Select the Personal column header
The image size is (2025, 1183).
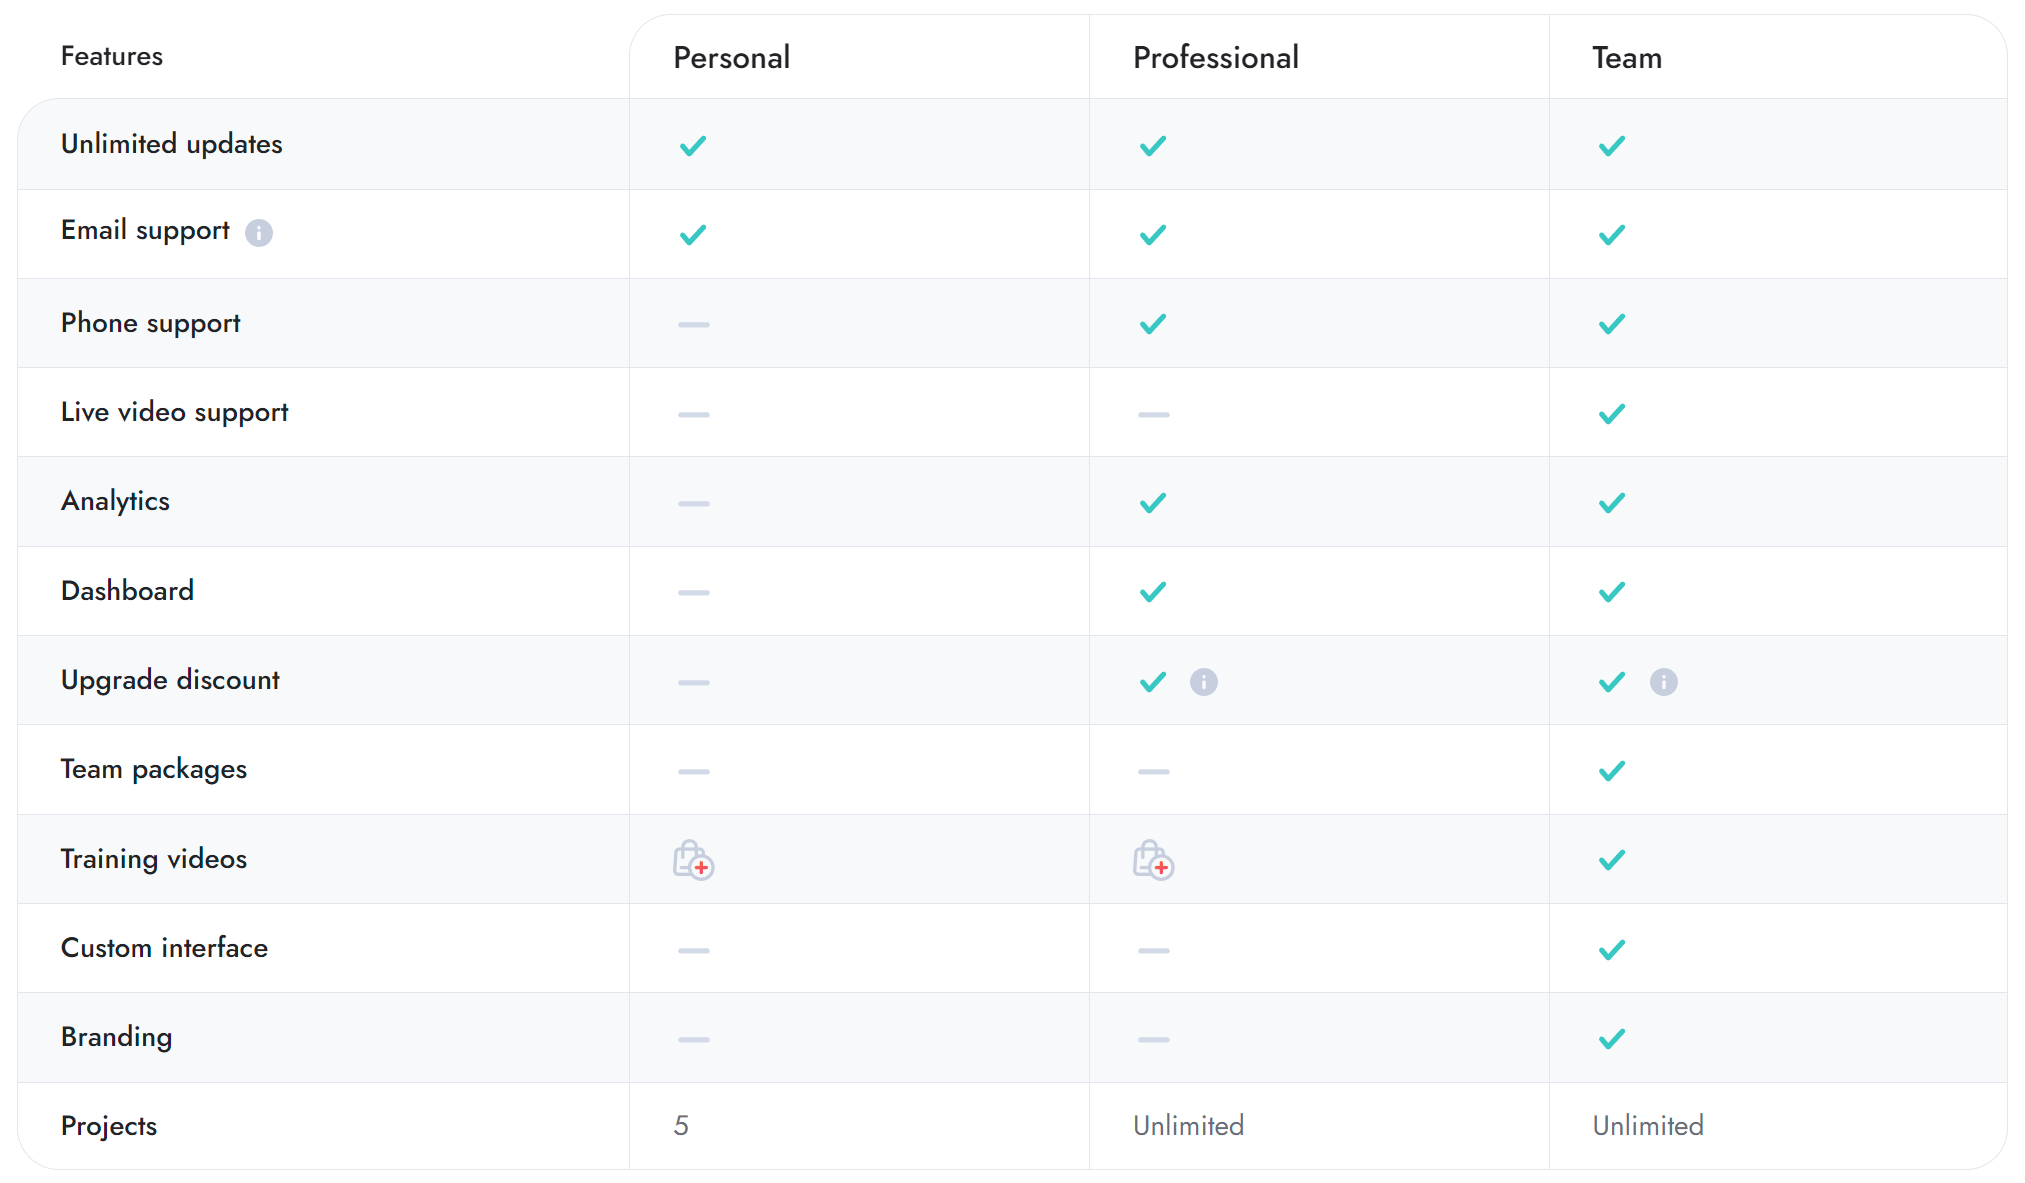coord(731,57)
